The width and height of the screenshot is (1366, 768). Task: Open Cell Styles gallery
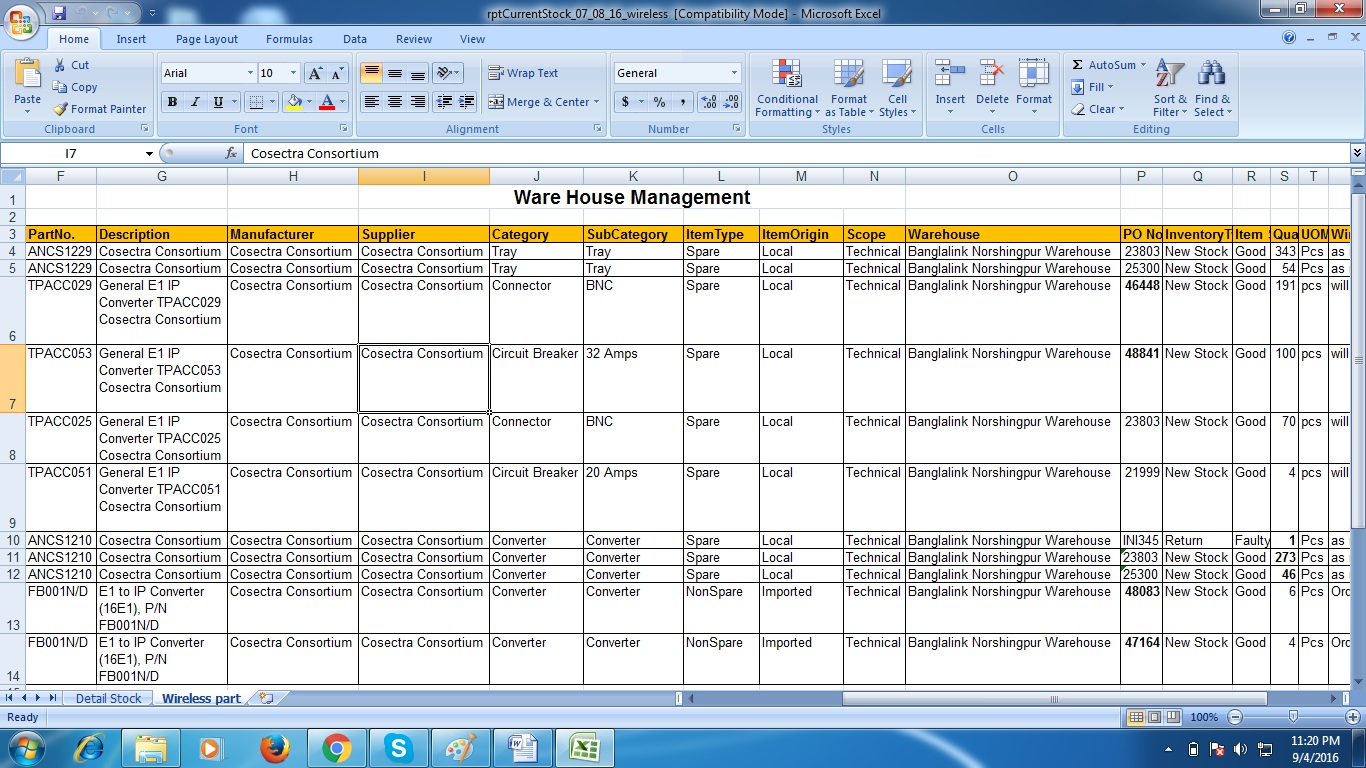tap(896, 88)
